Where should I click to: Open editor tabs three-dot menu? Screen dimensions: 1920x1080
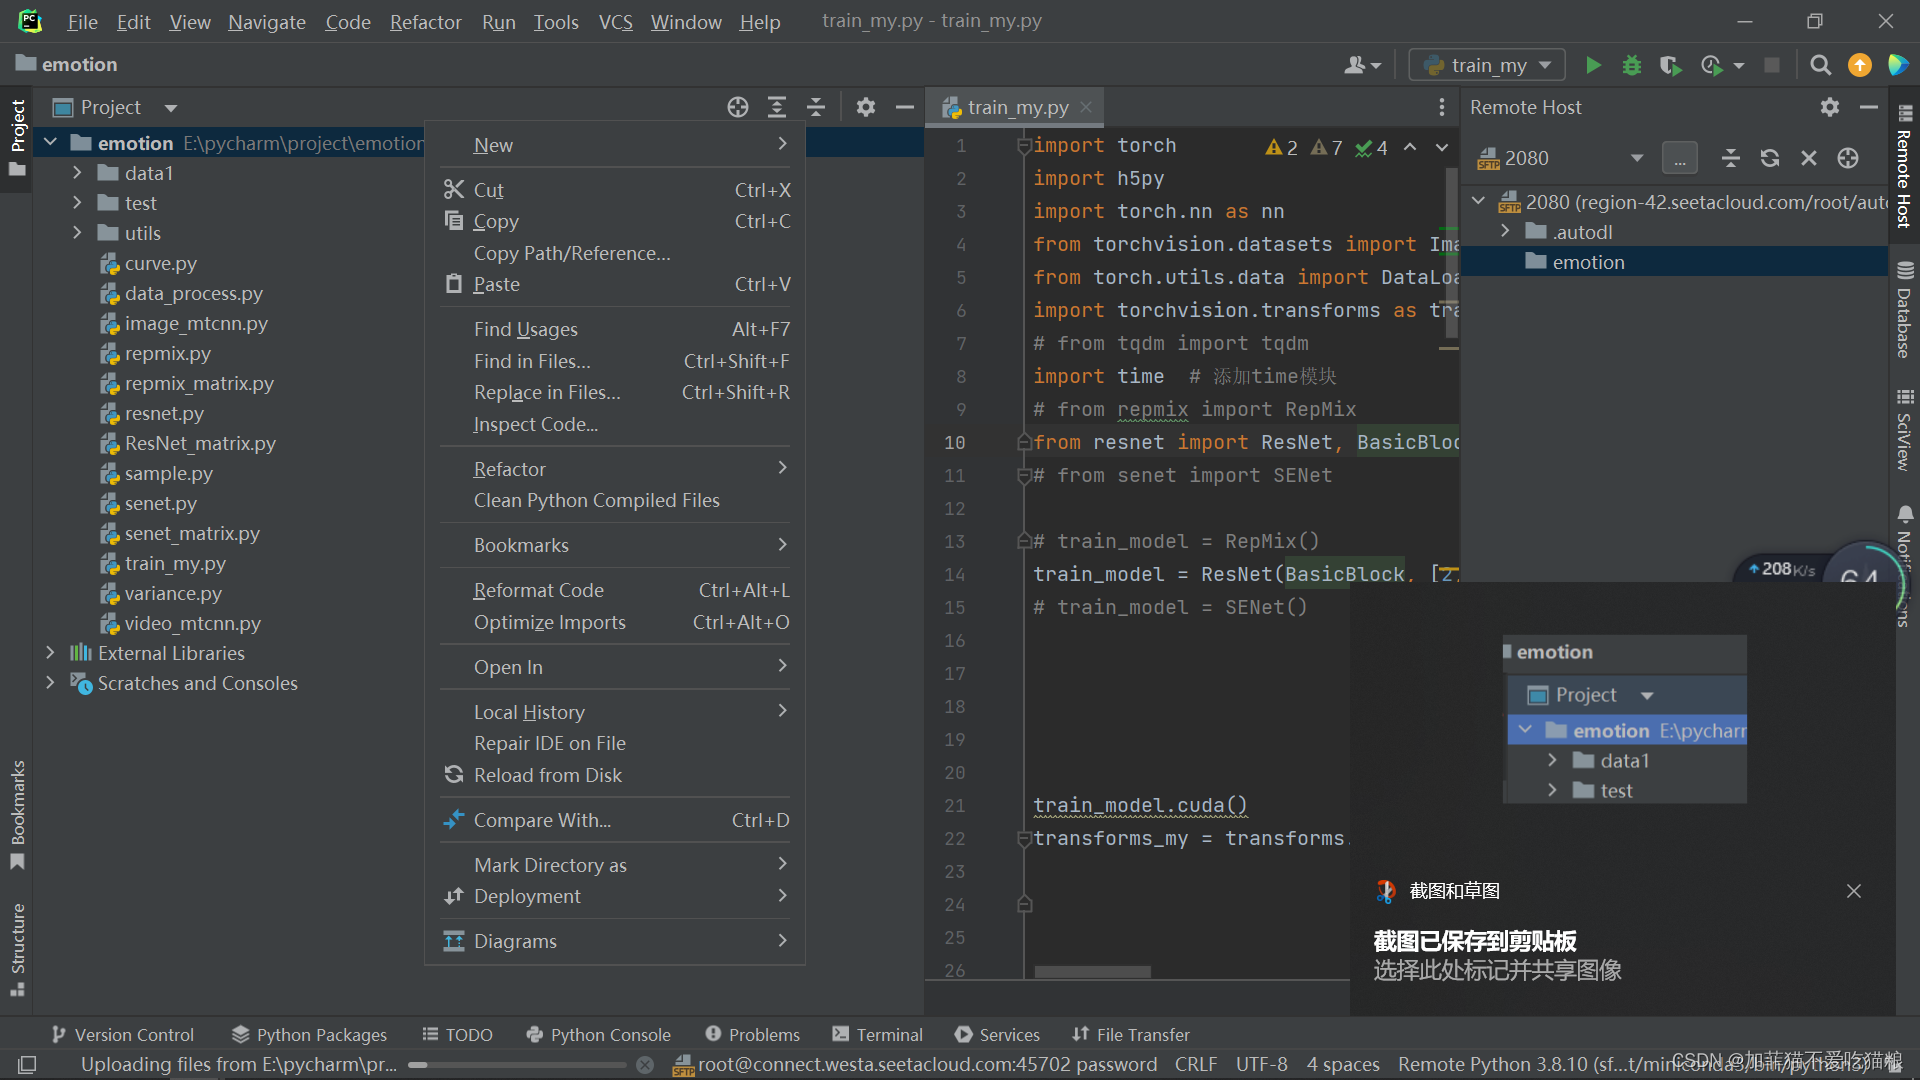click(1441, 107)
